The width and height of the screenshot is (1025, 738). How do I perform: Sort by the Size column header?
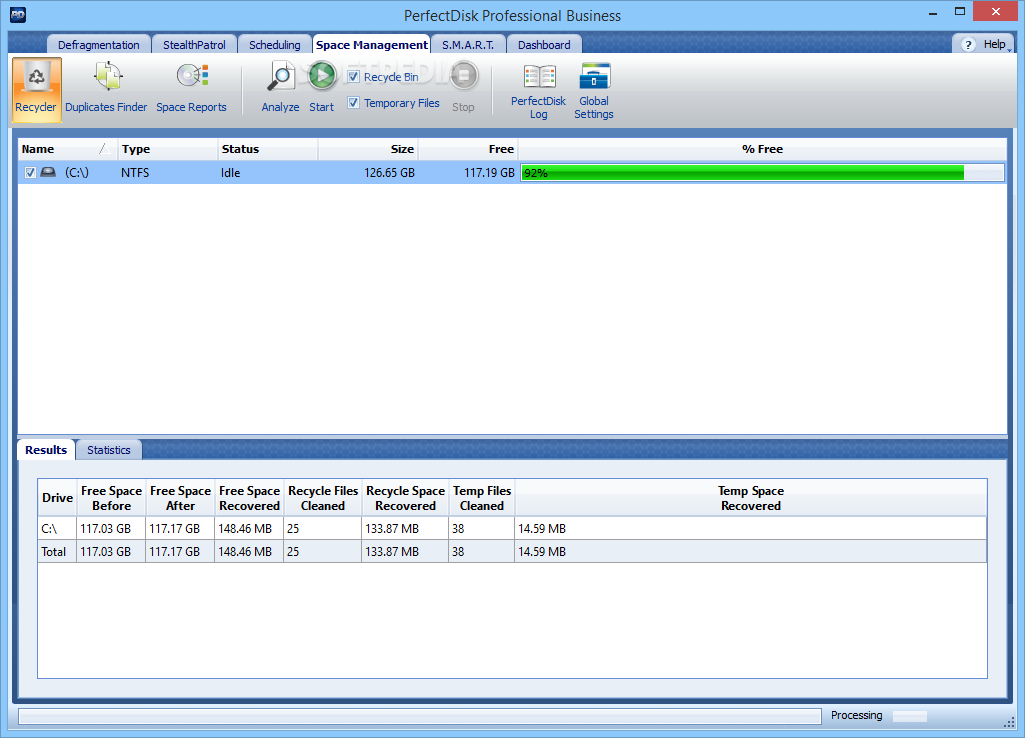pyautogui.click(x=368, y=149)
